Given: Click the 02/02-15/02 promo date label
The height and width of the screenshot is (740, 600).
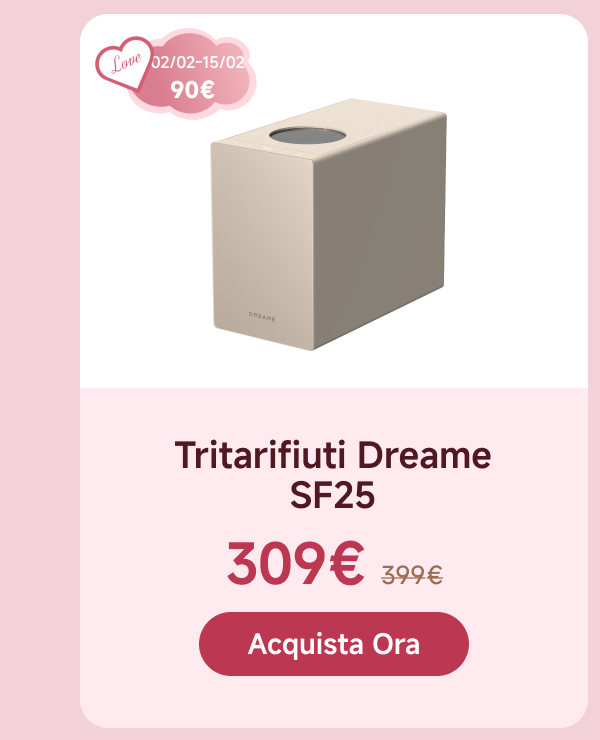Looking at the screenshot, I should click(x=198, y=62).
